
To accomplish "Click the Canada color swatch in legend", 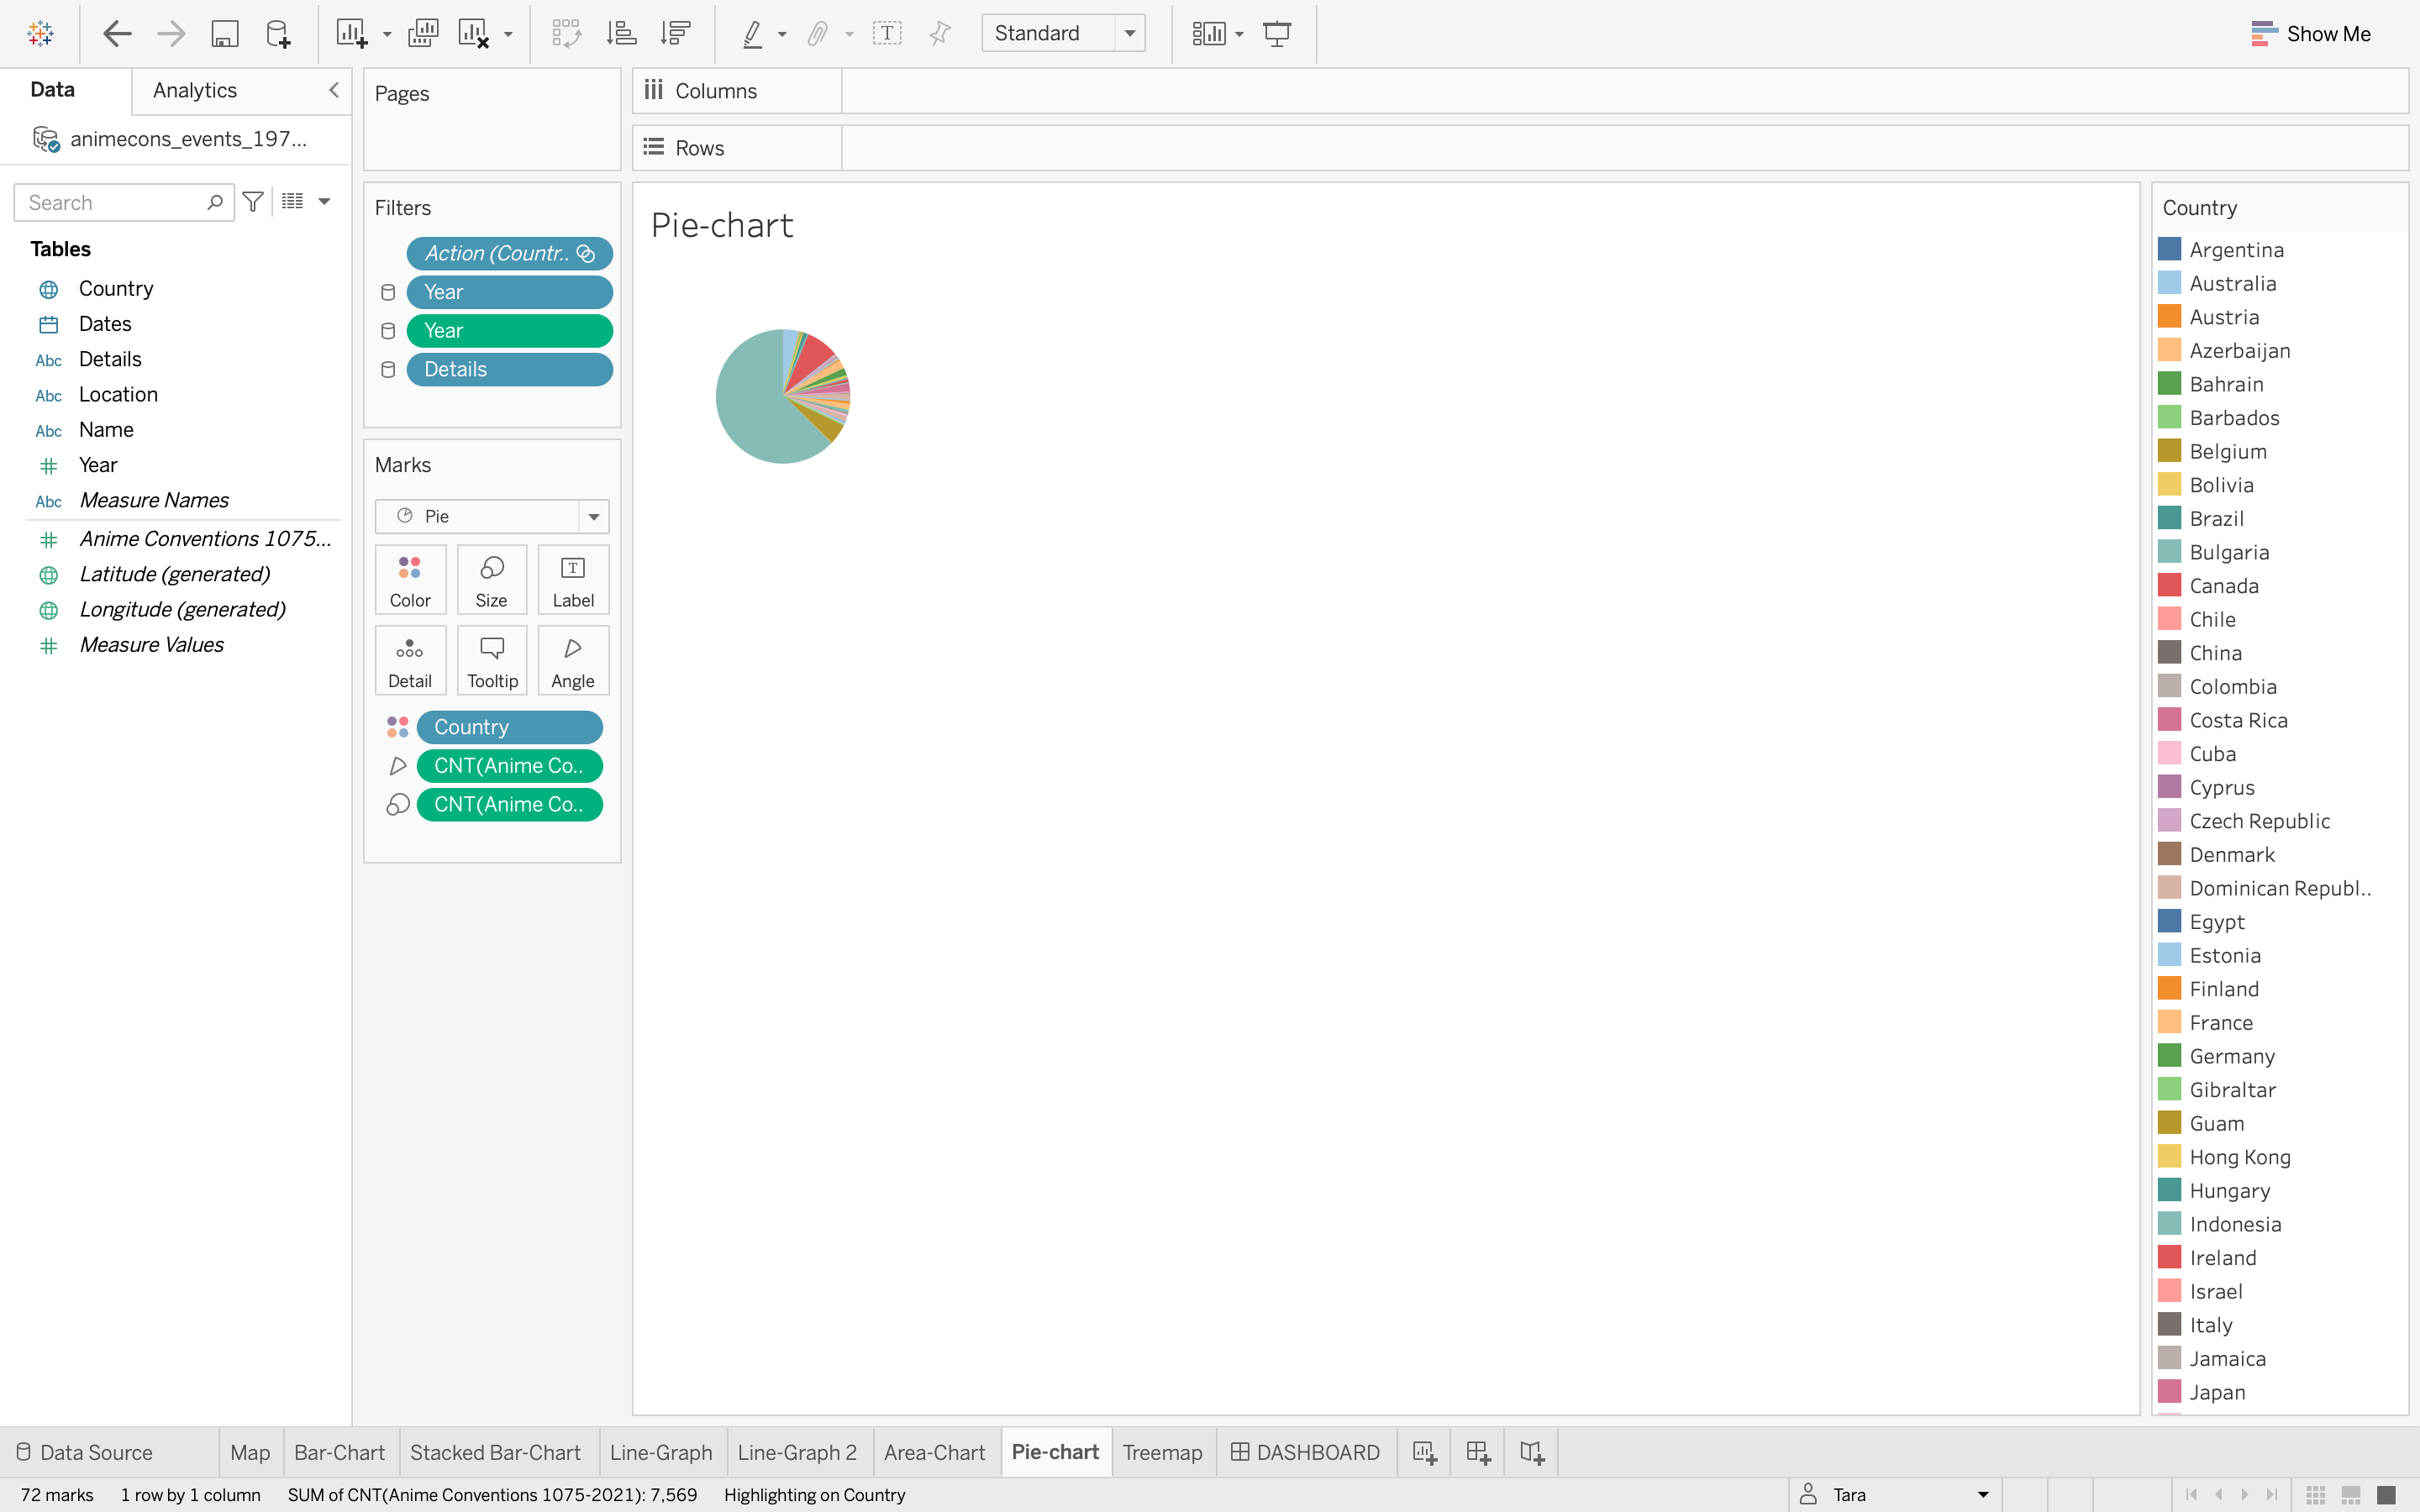I will point(2169,585).
